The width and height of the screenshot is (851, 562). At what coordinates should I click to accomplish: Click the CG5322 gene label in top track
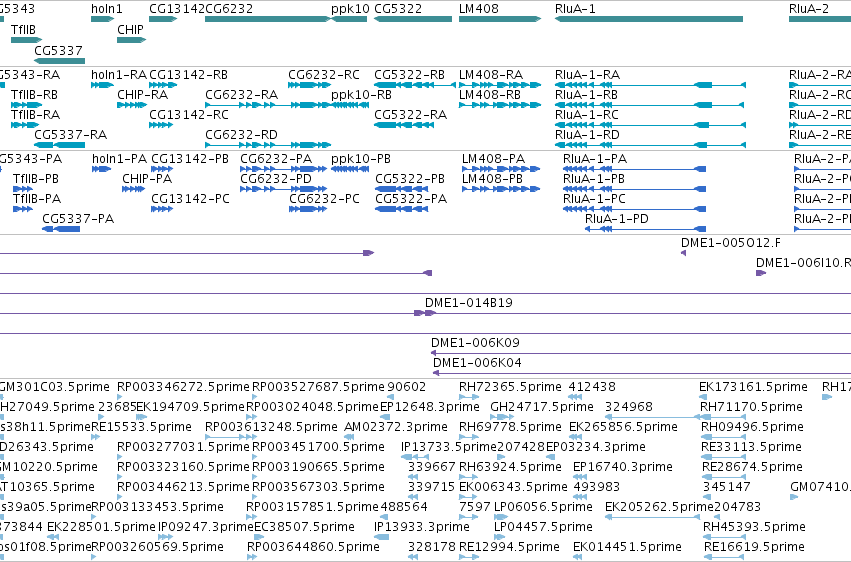[398, 9]
